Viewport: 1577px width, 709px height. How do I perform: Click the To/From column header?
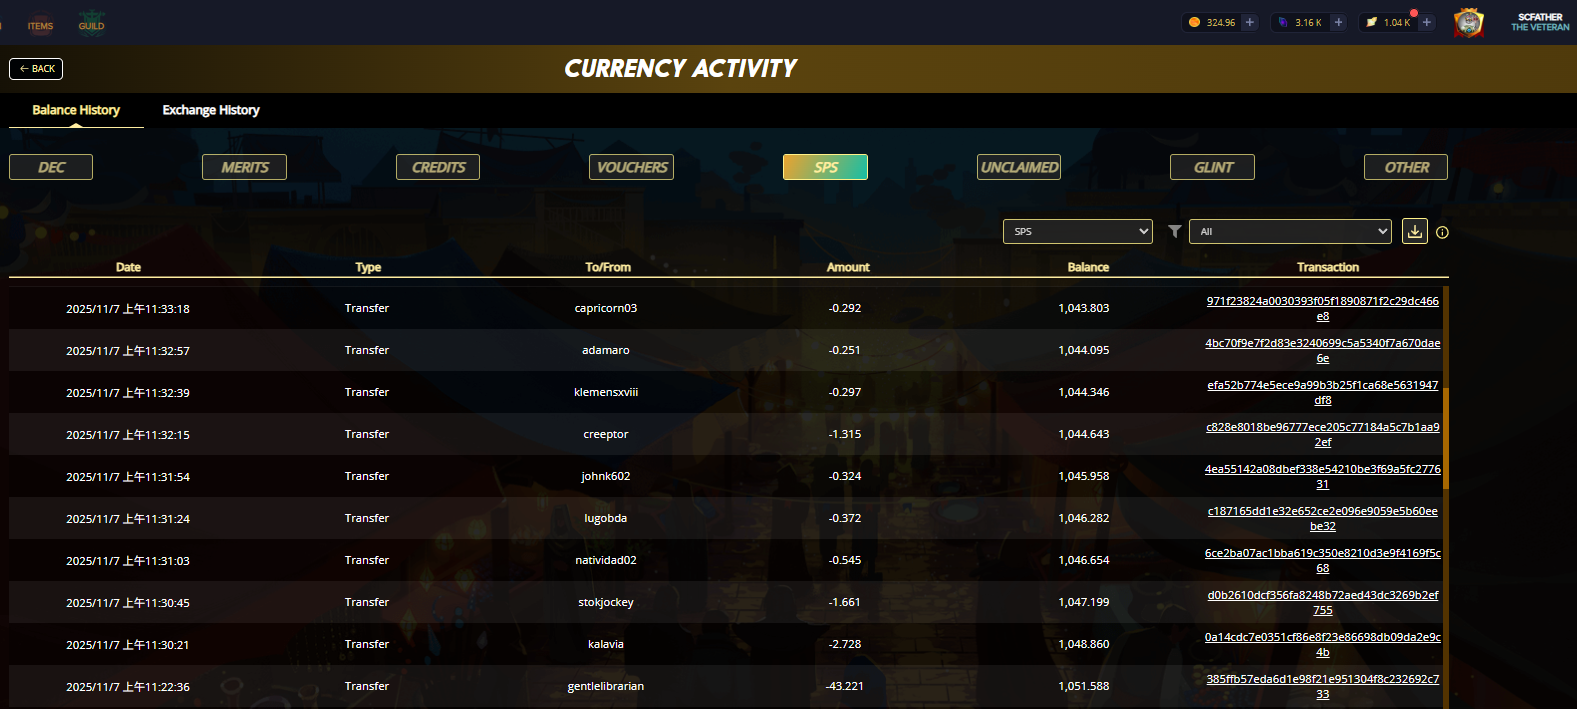coord(608,267)
